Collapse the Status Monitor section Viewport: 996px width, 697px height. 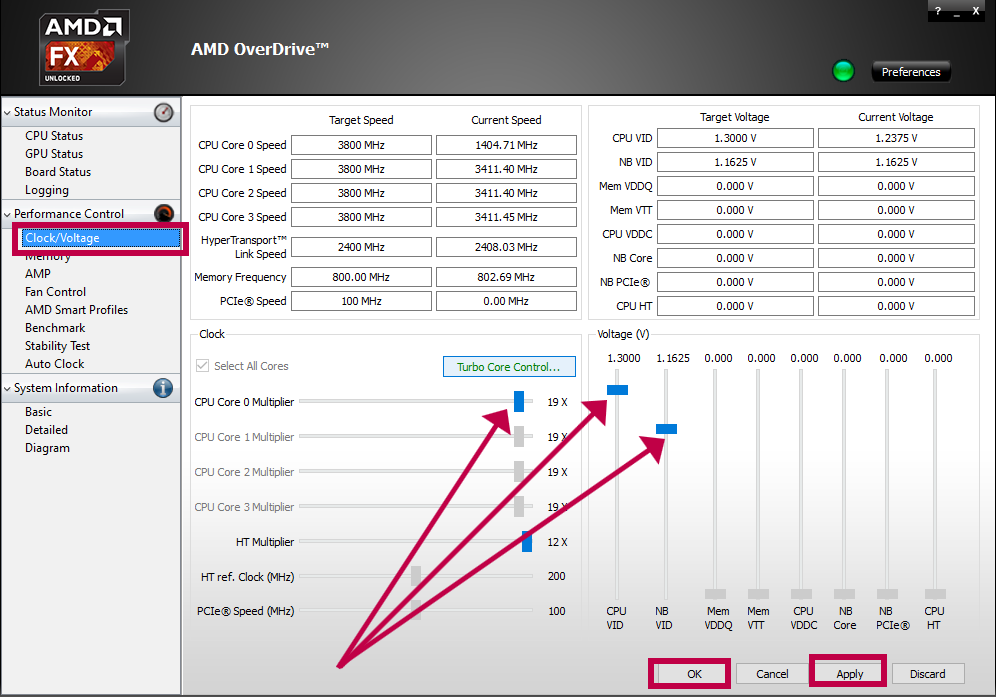[7, 112]
